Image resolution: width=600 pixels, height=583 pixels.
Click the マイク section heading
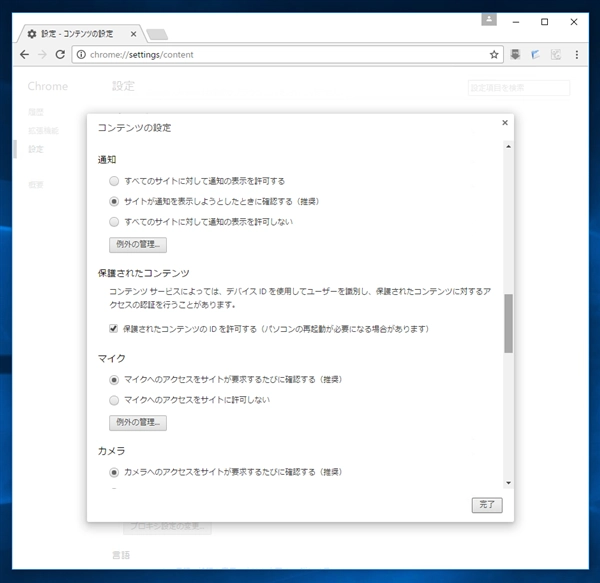point(111,358)
